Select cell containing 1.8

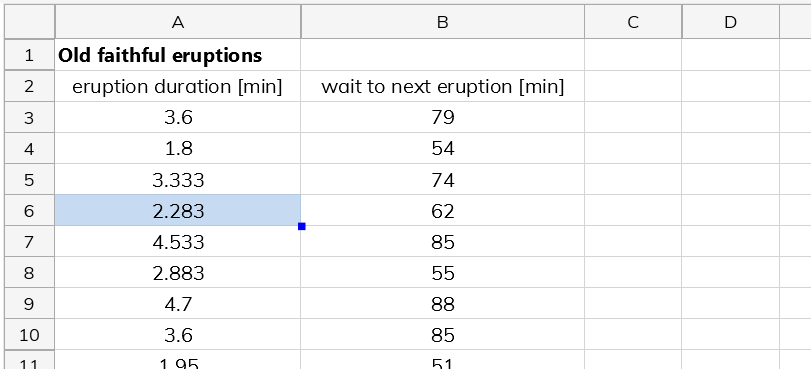pos(177,149)
